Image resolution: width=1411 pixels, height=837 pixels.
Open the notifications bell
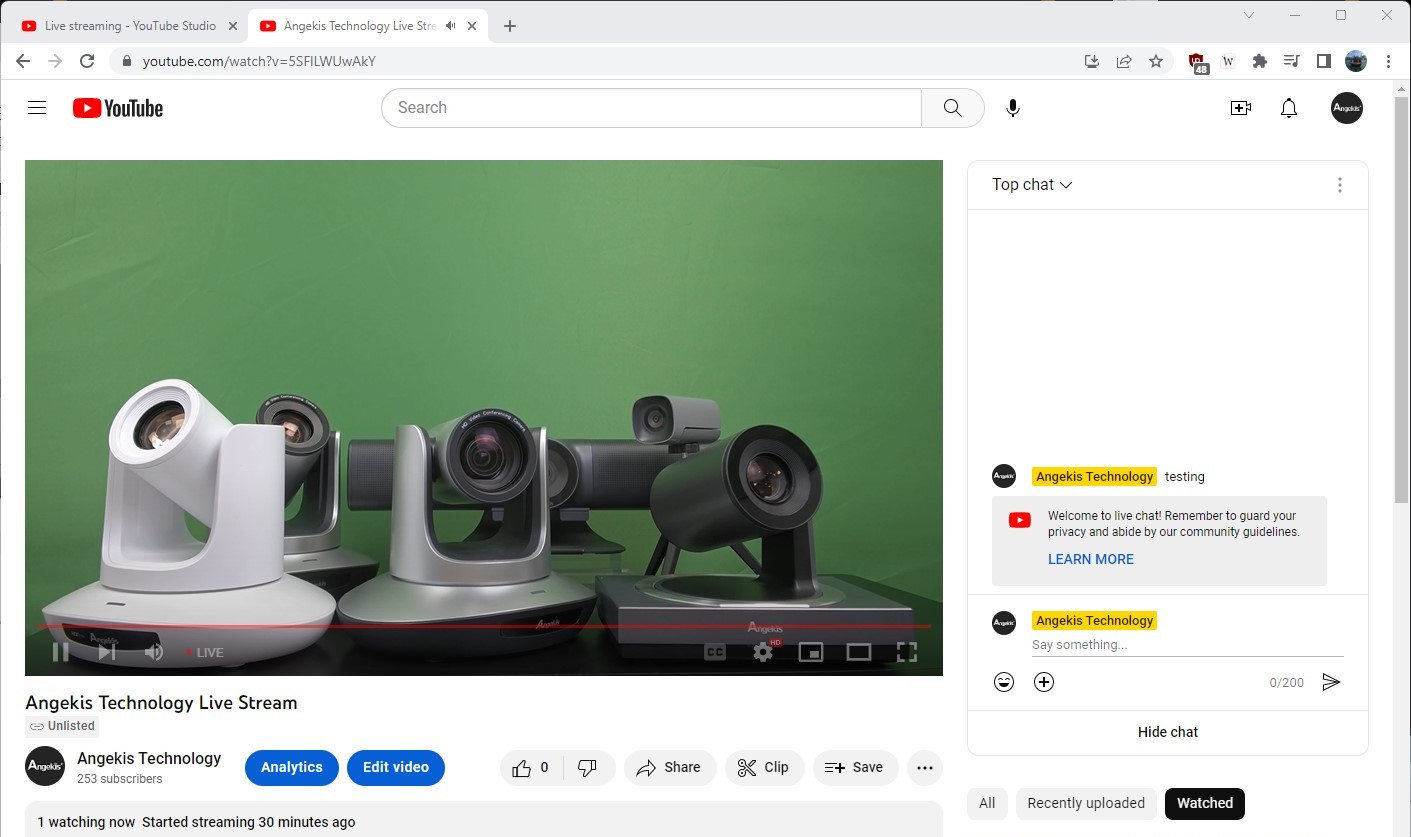click(1288, 107)
